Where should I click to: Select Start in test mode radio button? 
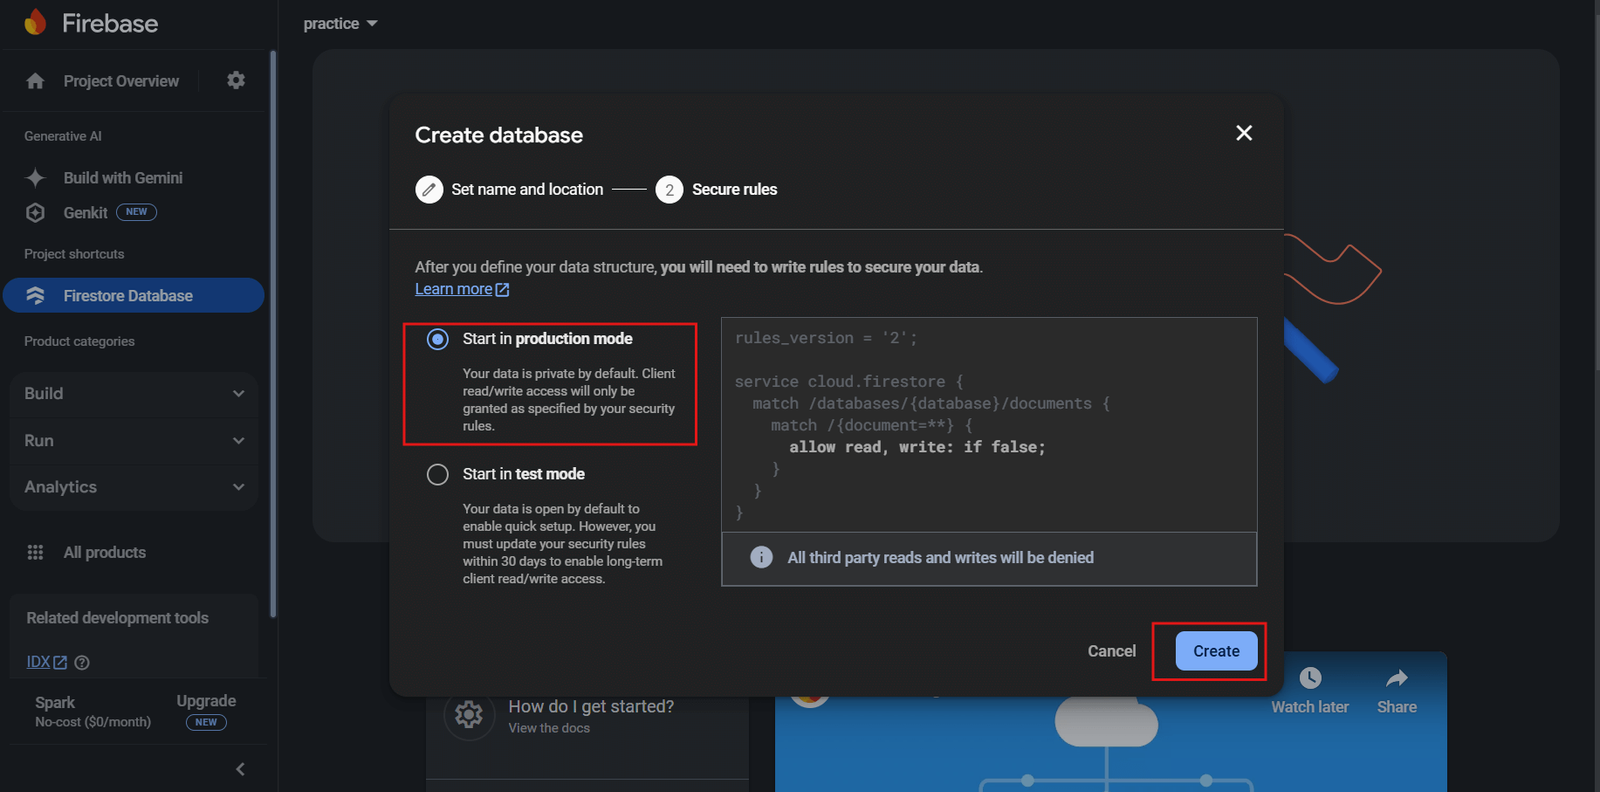[438, 474]
